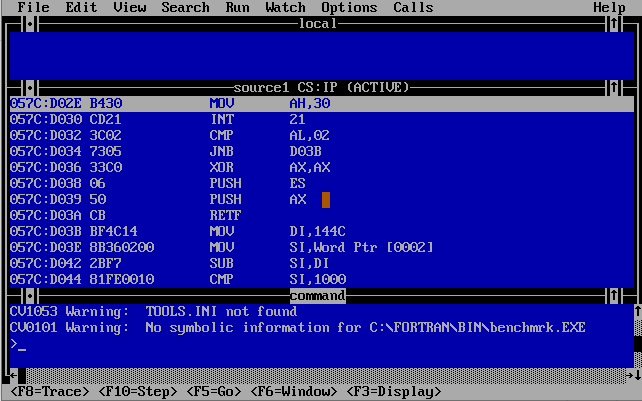Click the orange cursor block beside PUSH AX
Image resolution: width=642 pixels, height=401 pixels.
pyautogui.click(x=325, y=199)
